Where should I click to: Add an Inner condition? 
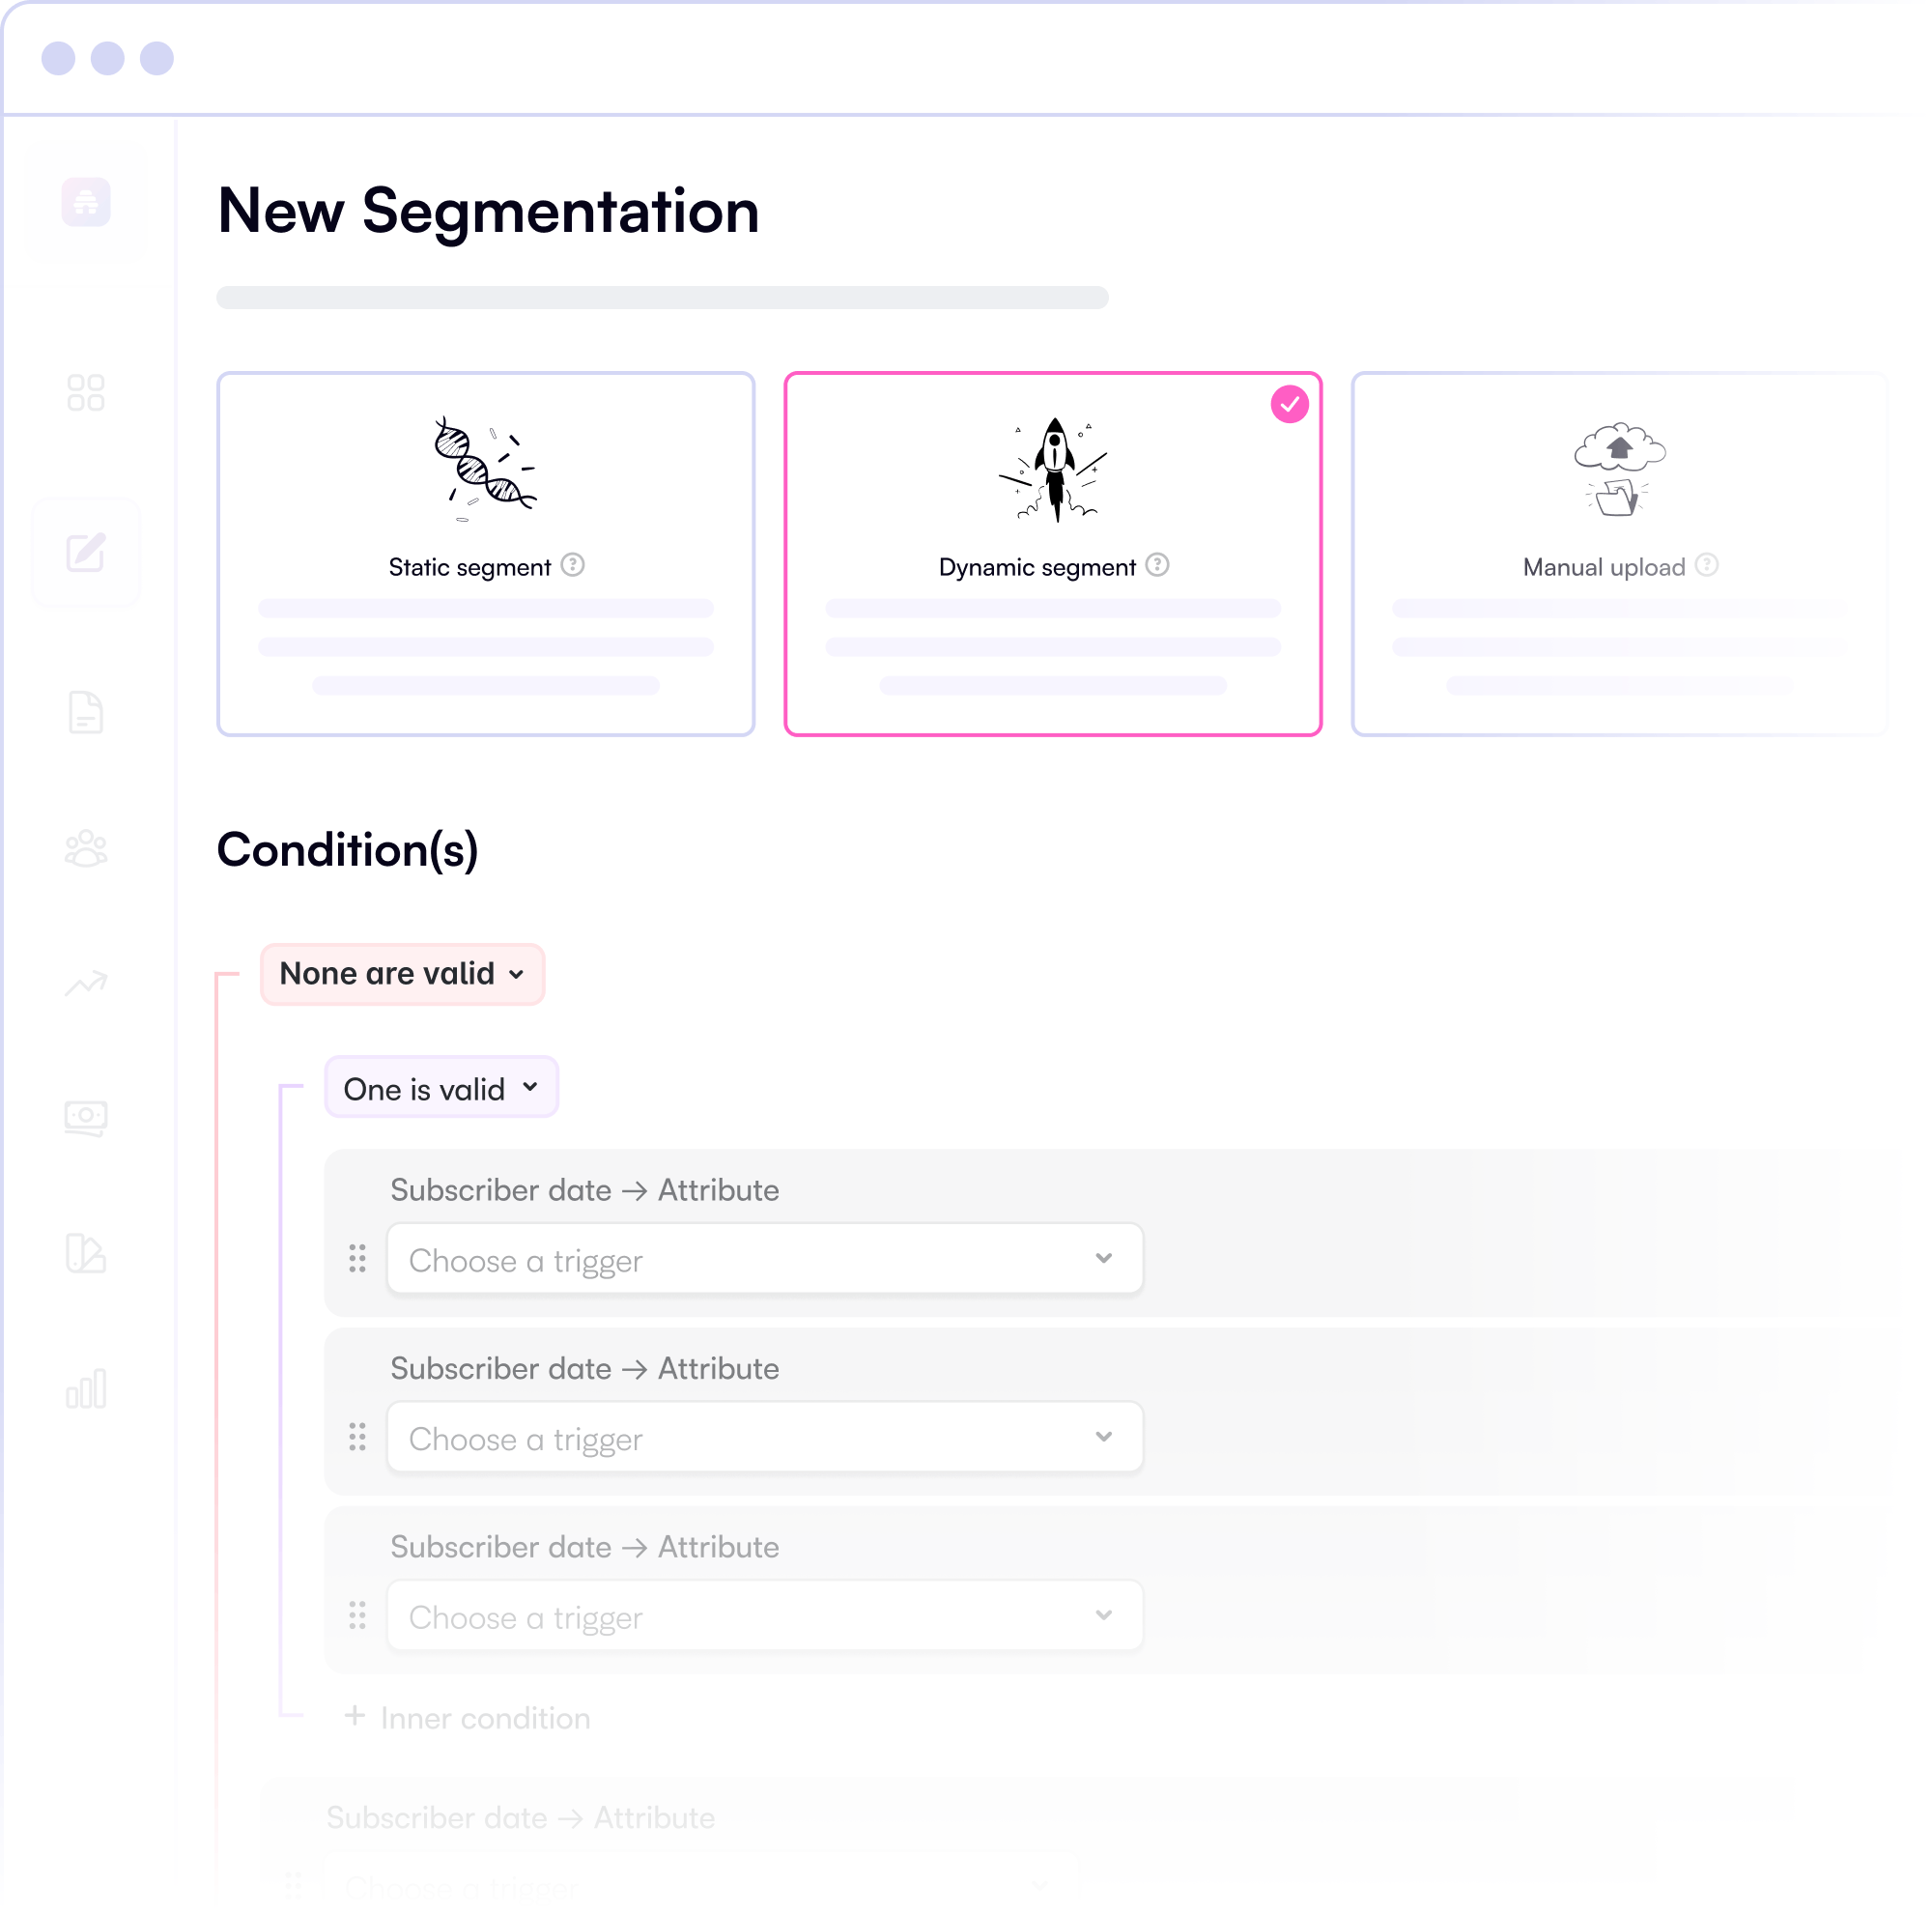[467, 1719]
